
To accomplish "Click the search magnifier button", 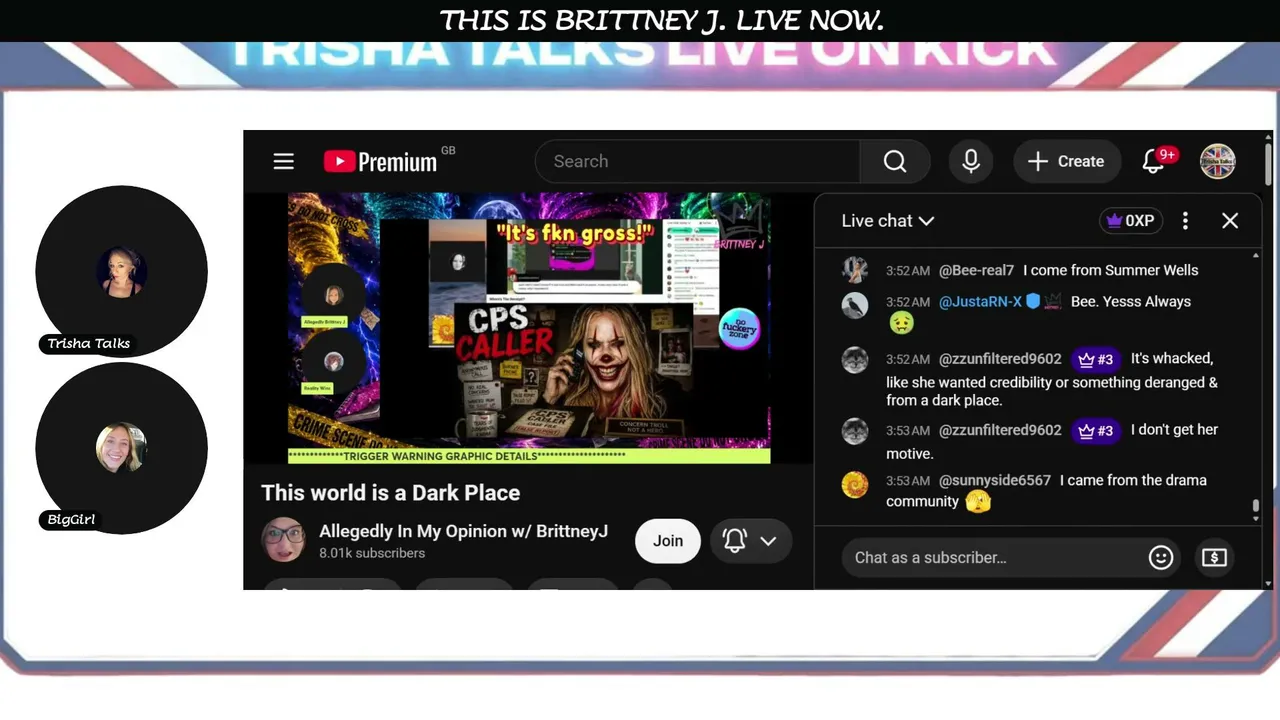I will (895, 161).
